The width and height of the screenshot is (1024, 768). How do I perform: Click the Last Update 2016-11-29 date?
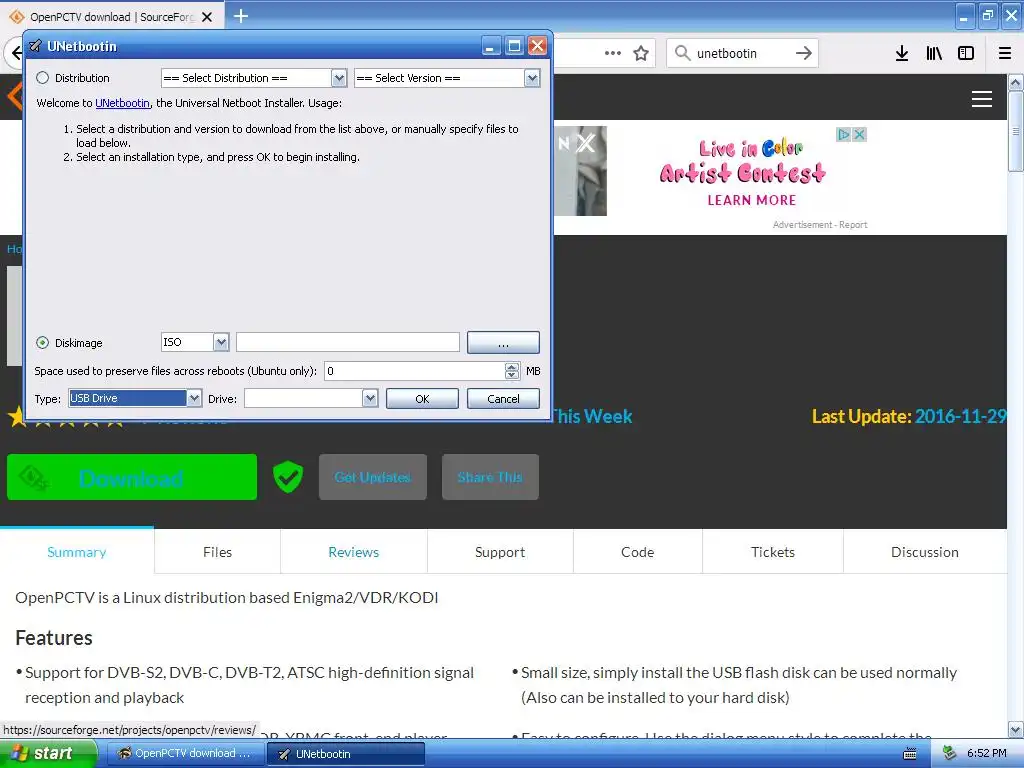coord(961,416)
